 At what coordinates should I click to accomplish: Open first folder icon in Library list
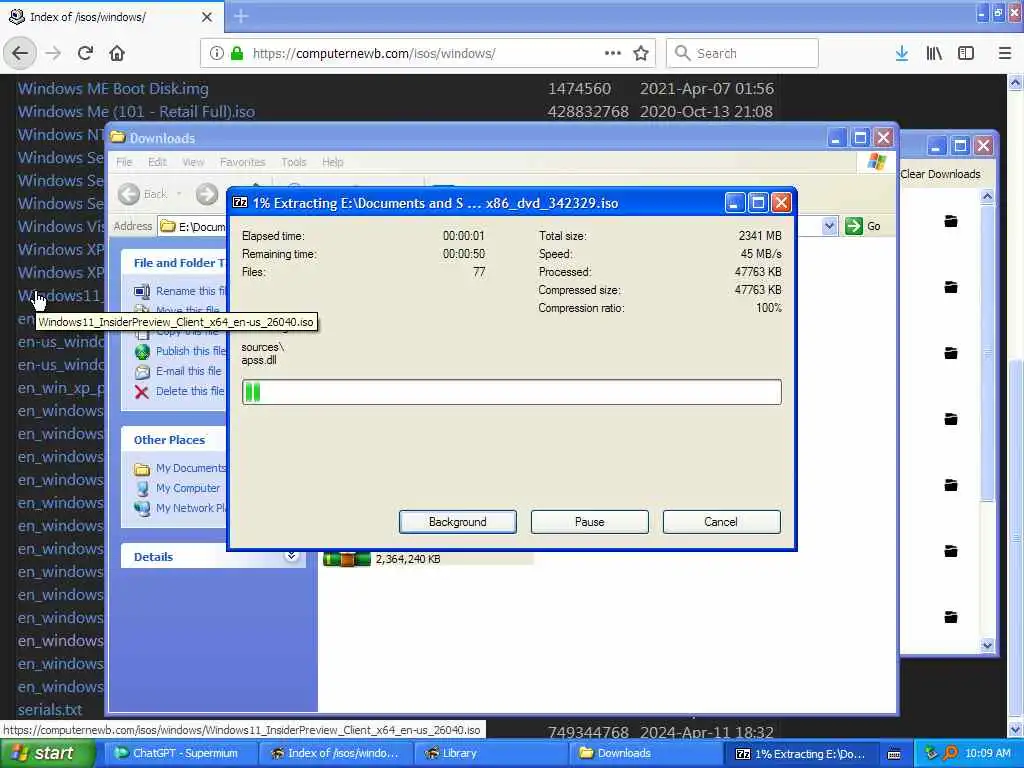coord(951,221)
